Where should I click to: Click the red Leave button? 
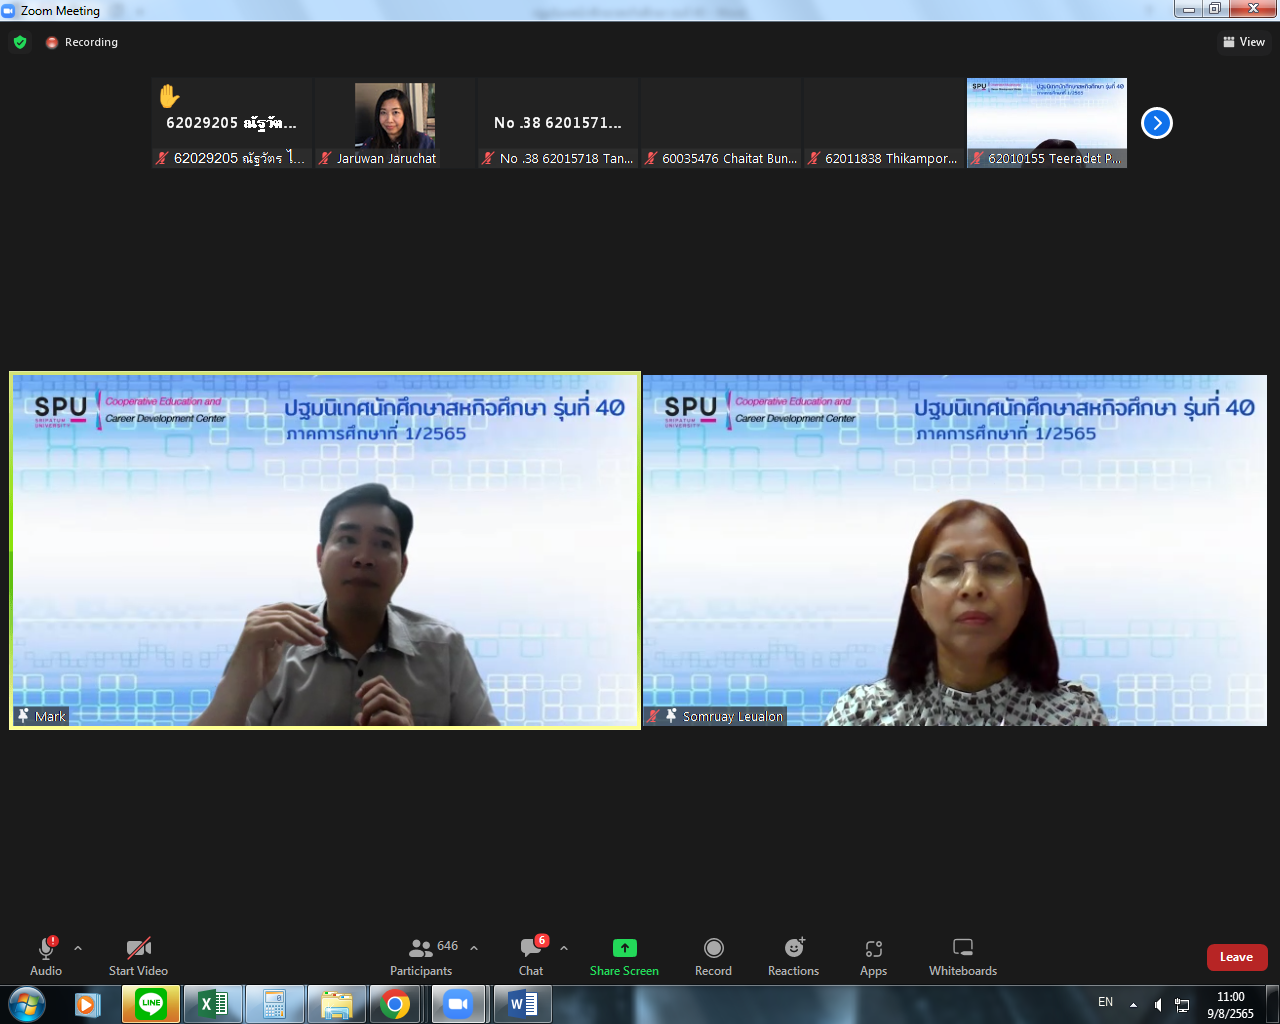(x=1236, y=957)
